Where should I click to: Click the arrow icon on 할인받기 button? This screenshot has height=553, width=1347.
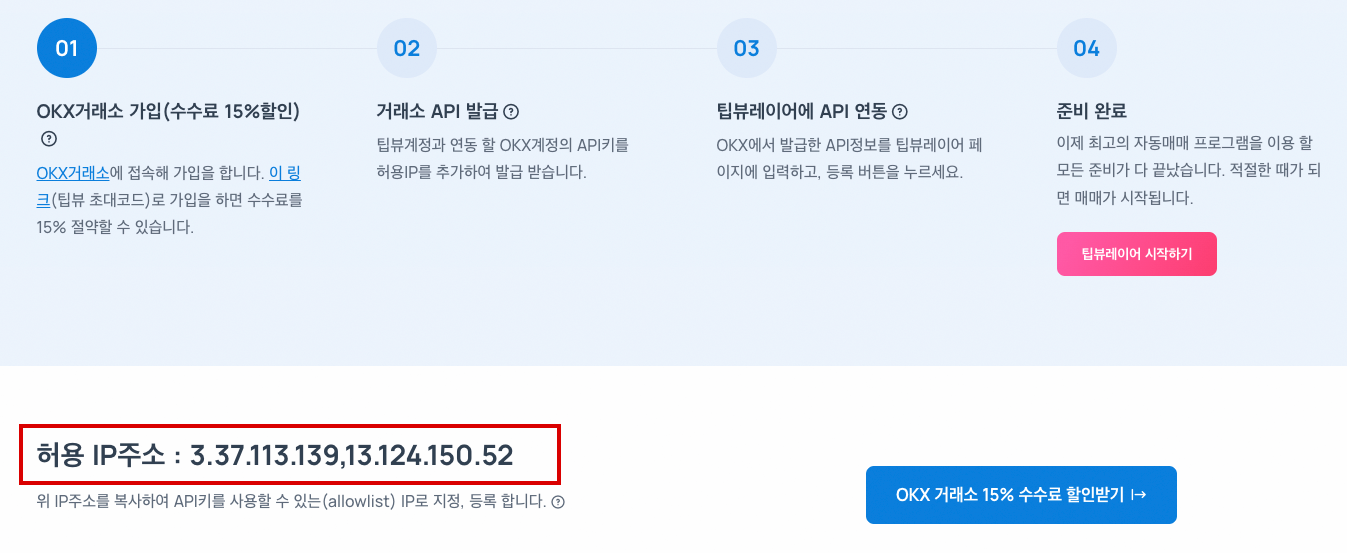[x=1138, y=495]
